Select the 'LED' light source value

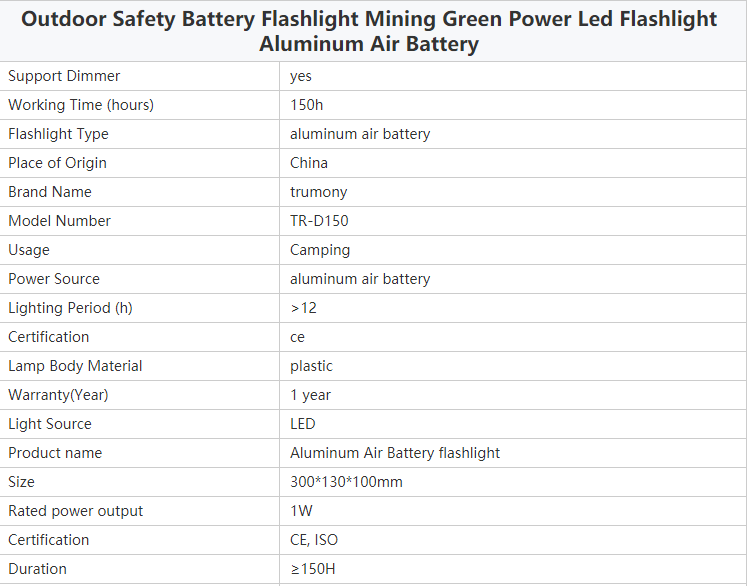(x=303, y=424)
